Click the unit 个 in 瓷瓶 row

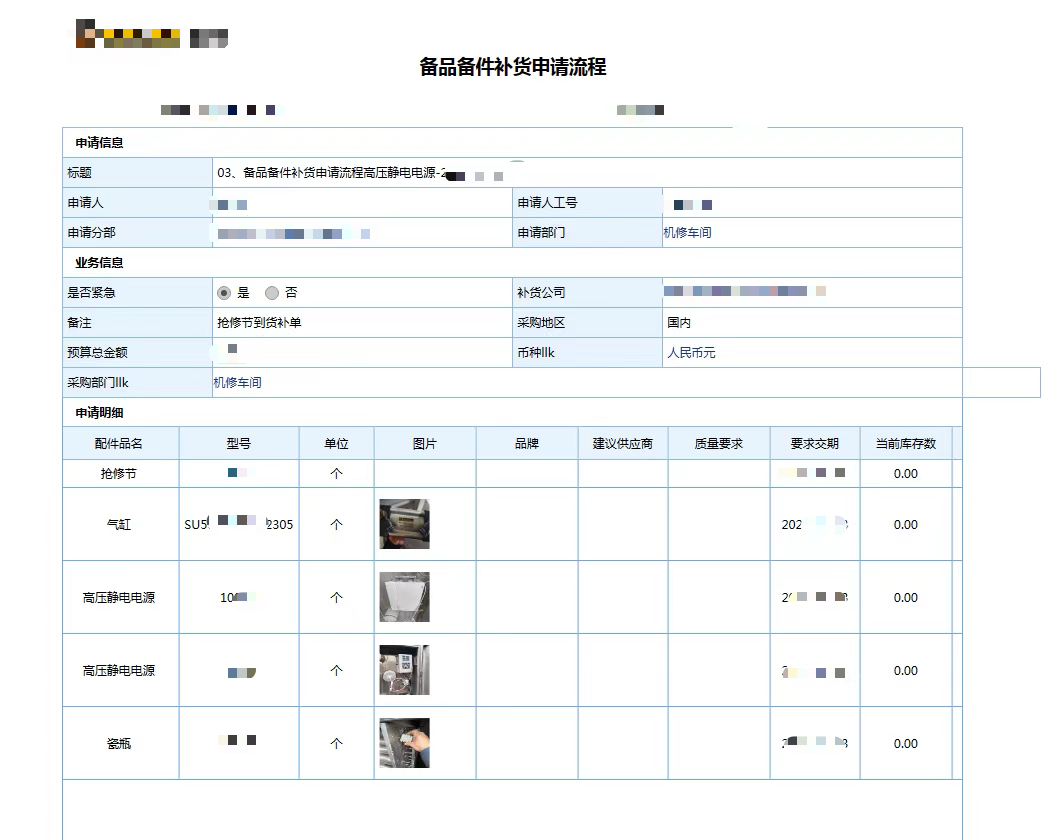(x=336, y=743)
